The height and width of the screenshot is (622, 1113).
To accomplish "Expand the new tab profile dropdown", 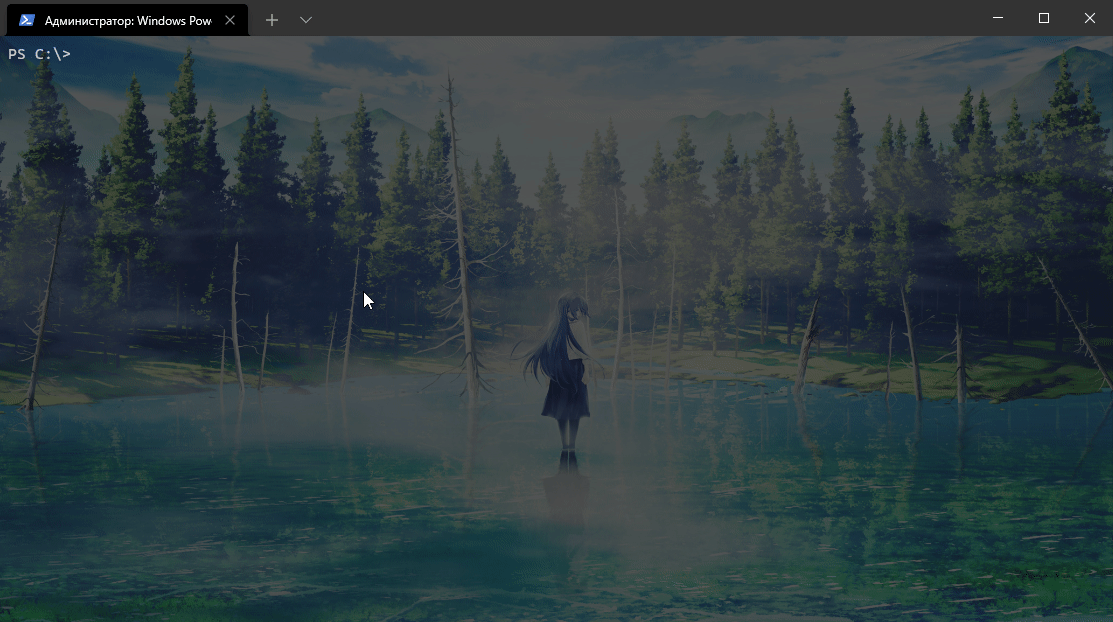I will [306, 20].
